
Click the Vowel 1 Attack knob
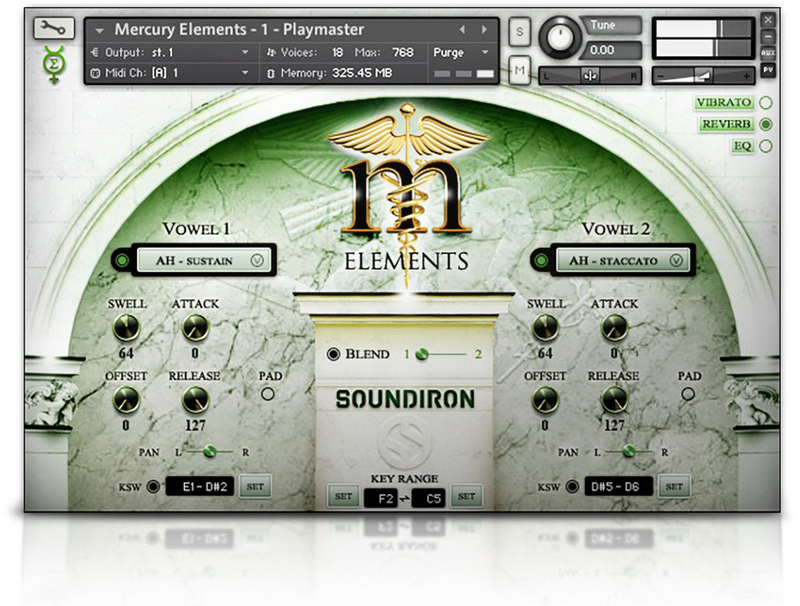[195, 327]
